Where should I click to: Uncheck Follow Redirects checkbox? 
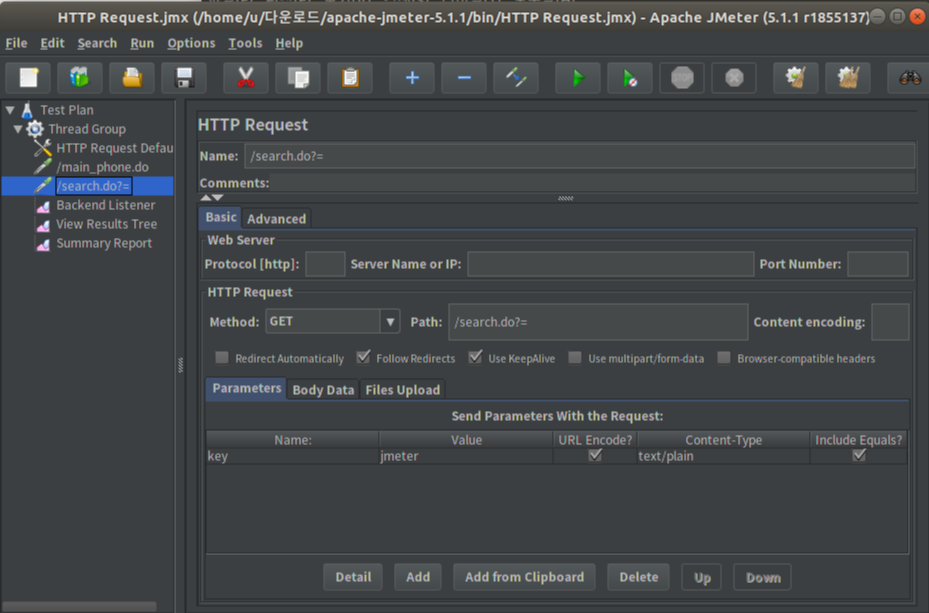[363, 357]
